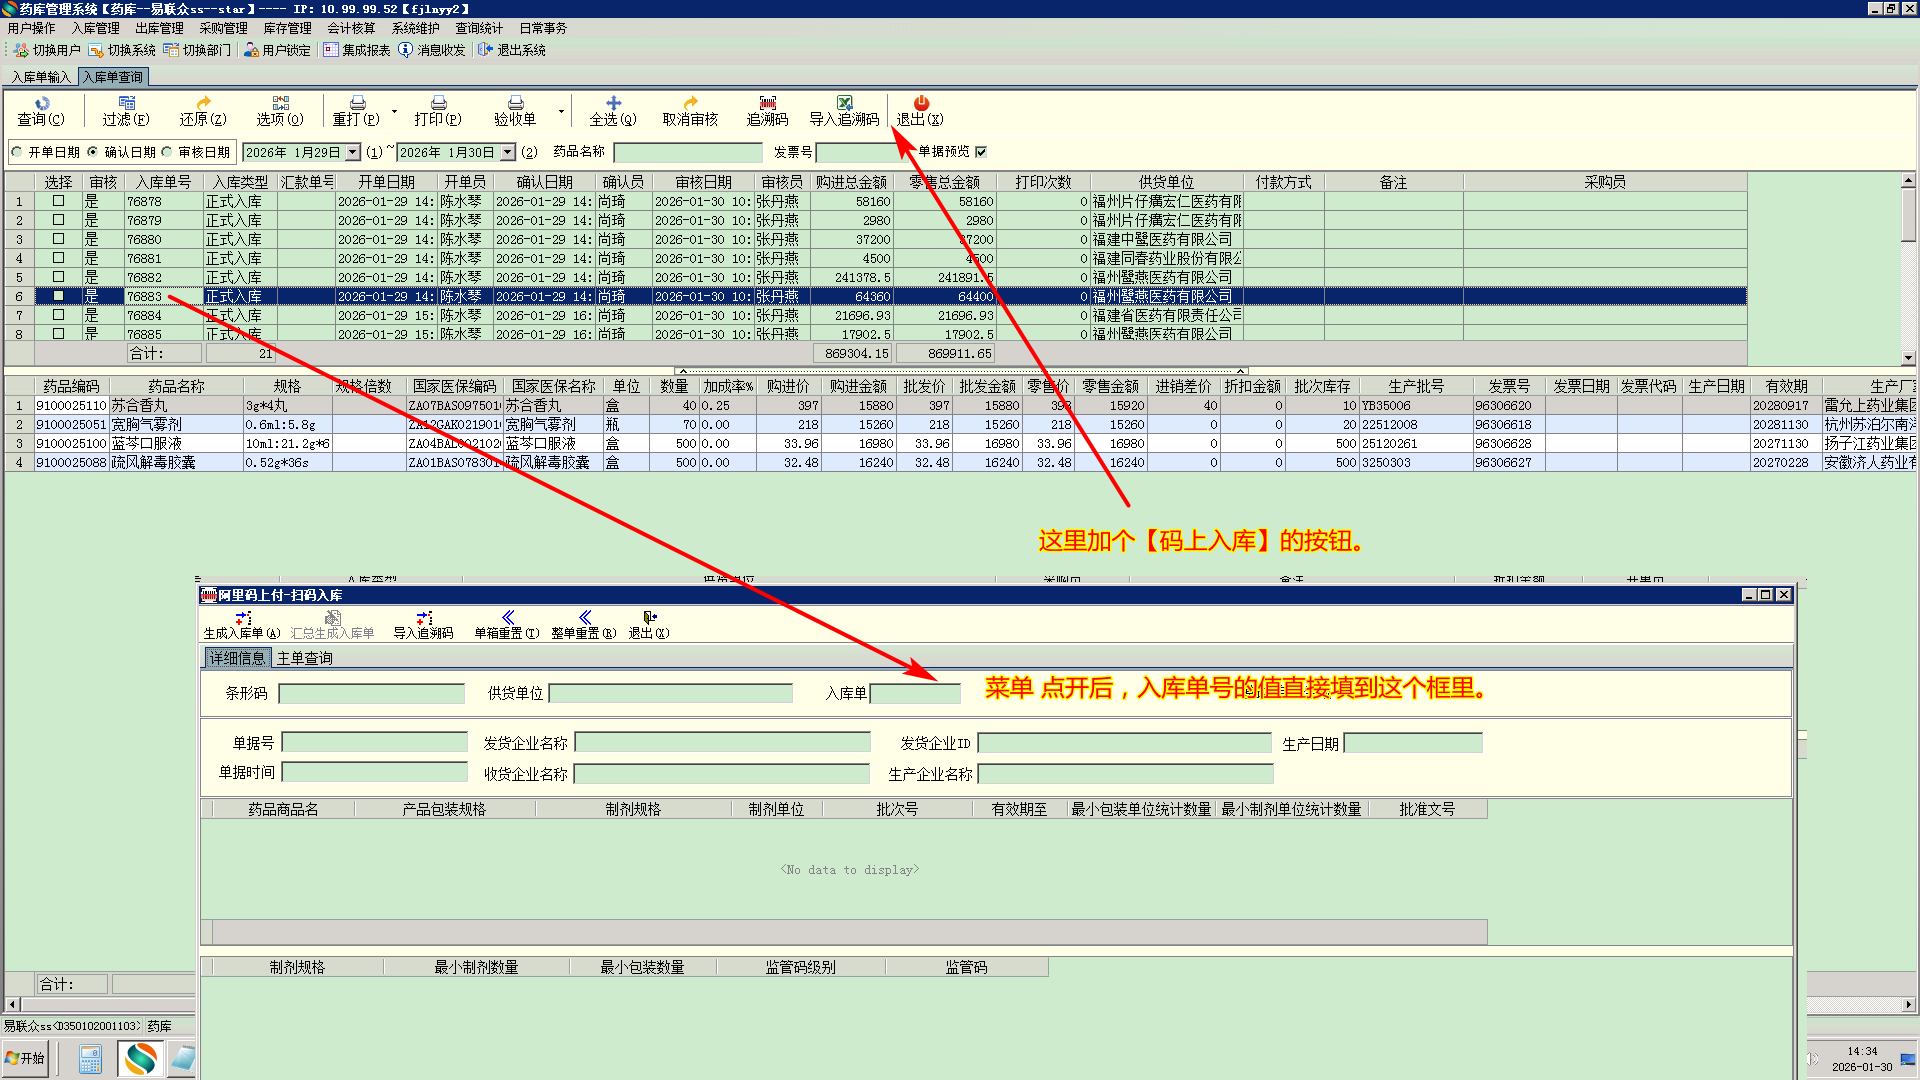Select the 审核日期 radio button
This screenshot has width=1920, height=1080.
point(167,152)
